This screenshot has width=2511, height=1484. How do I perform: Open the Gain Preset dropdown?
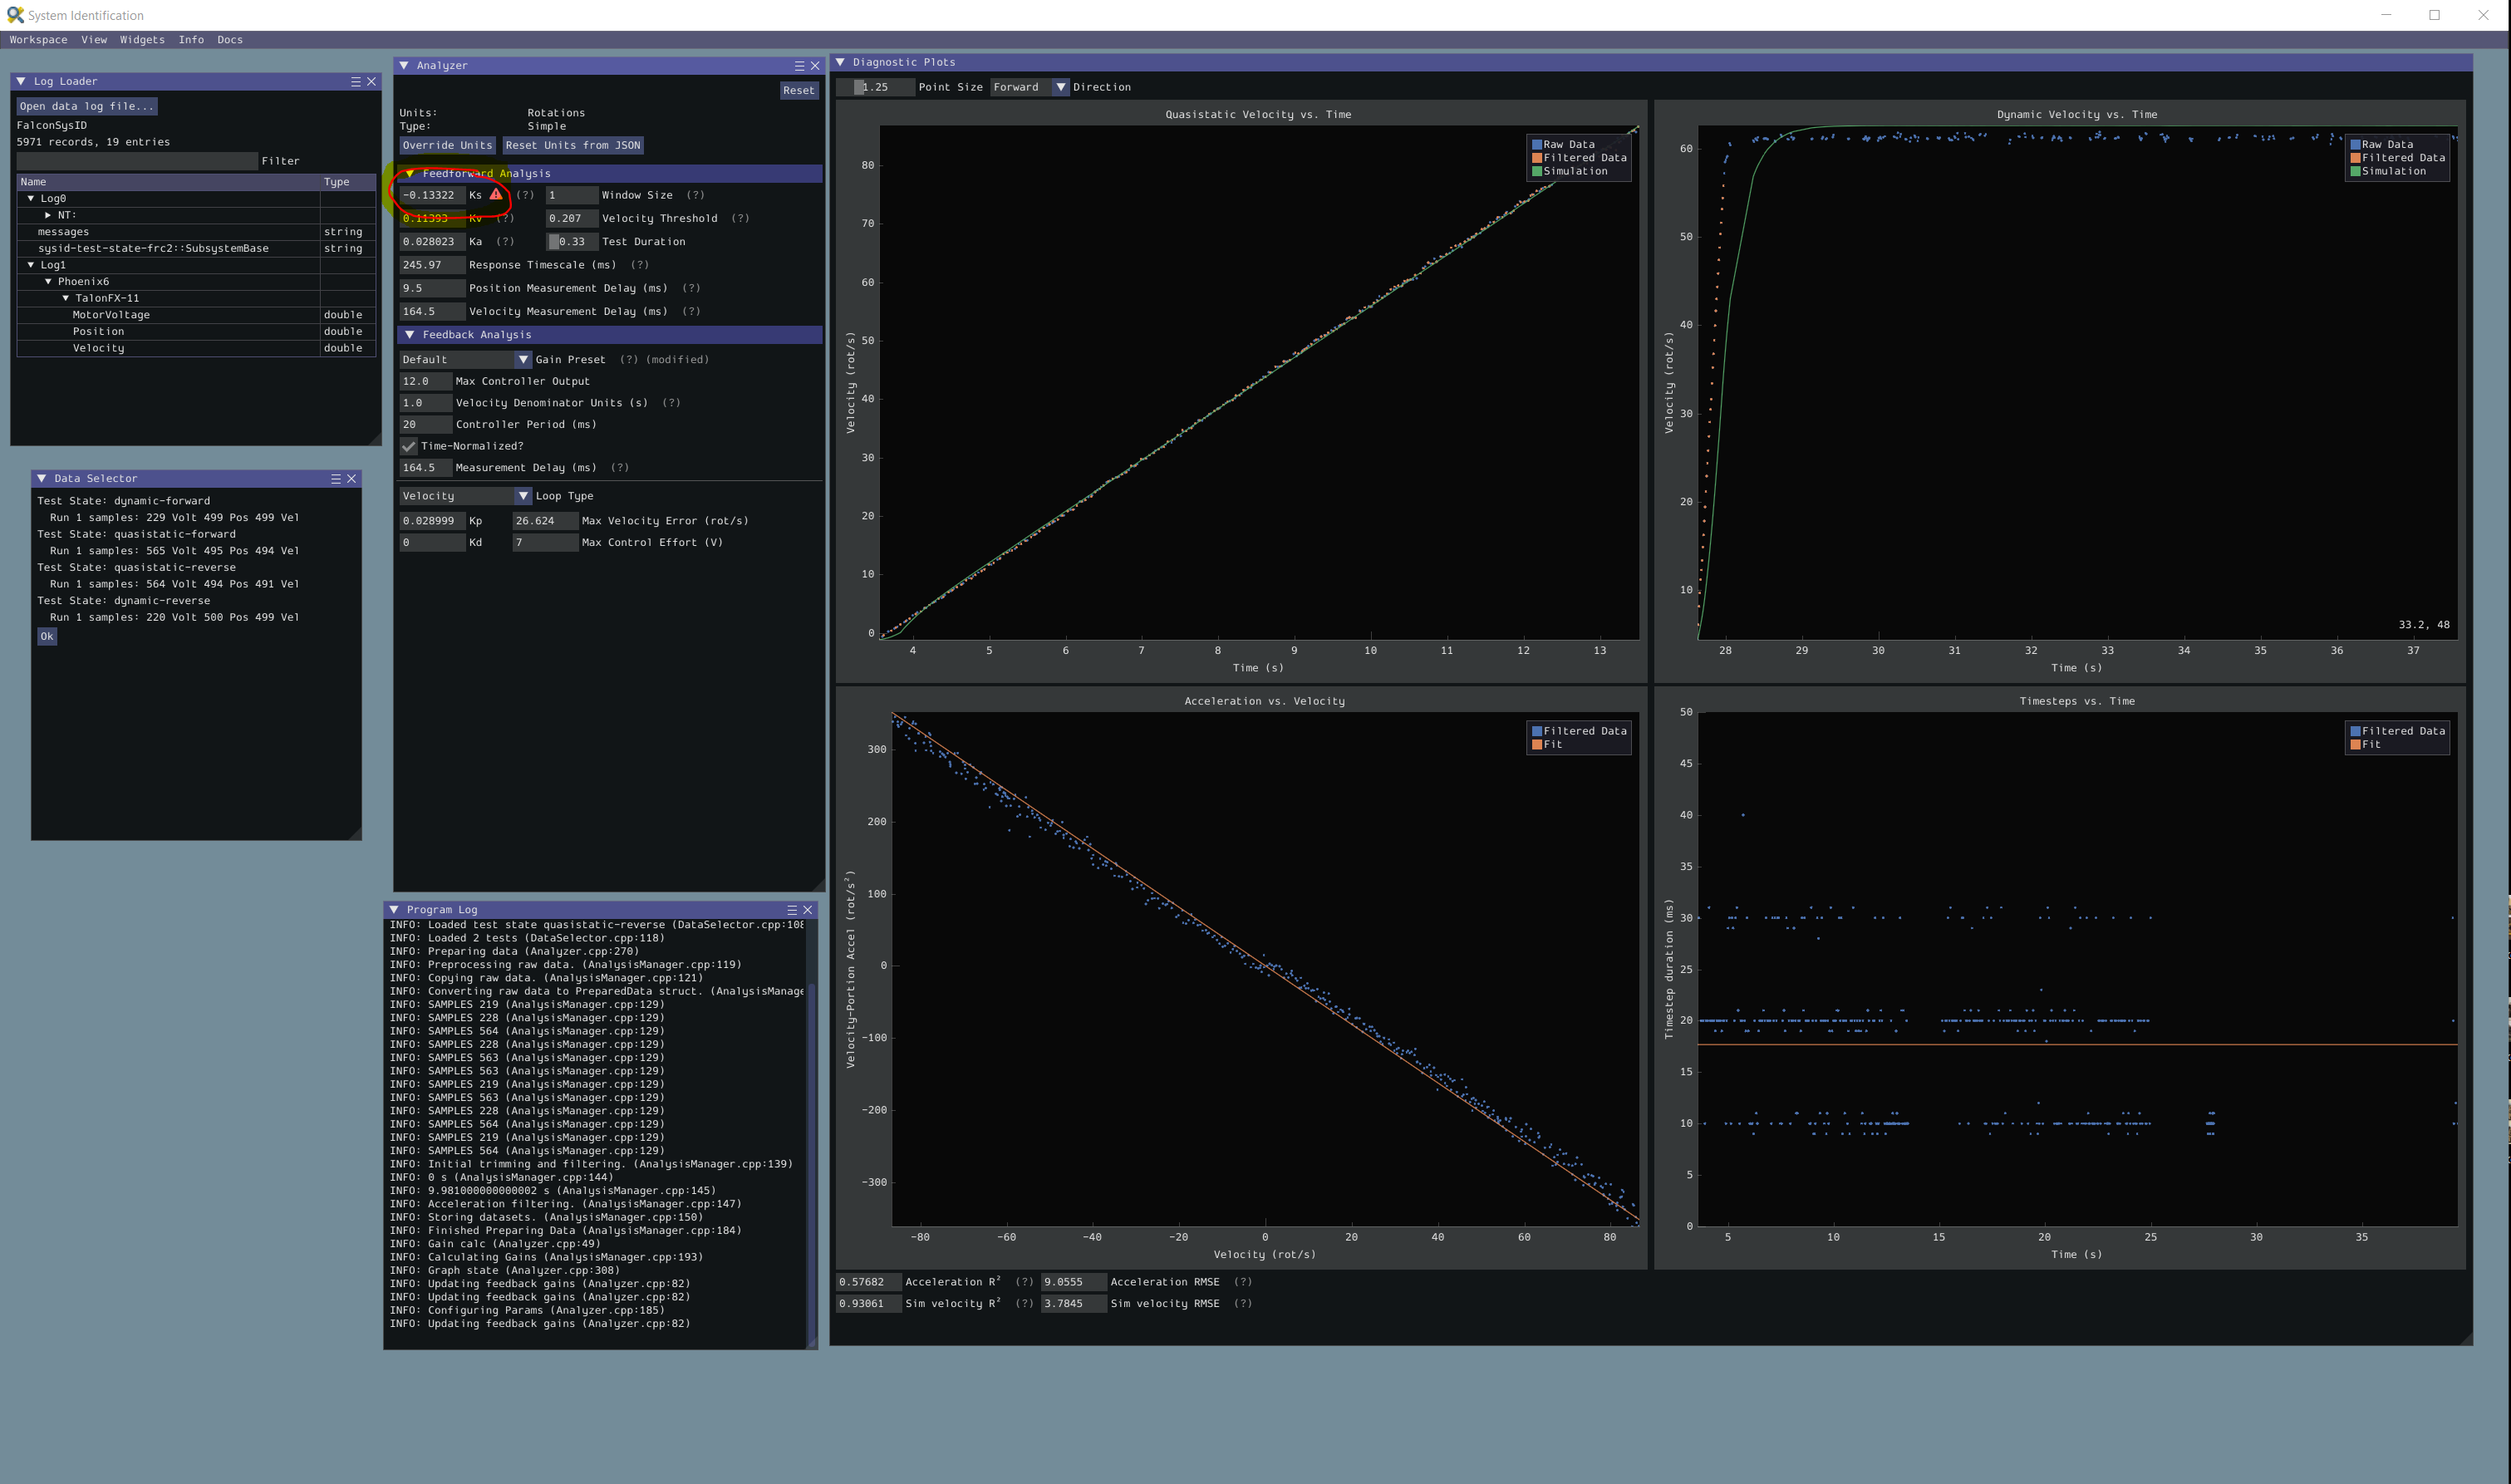(522, 359)
